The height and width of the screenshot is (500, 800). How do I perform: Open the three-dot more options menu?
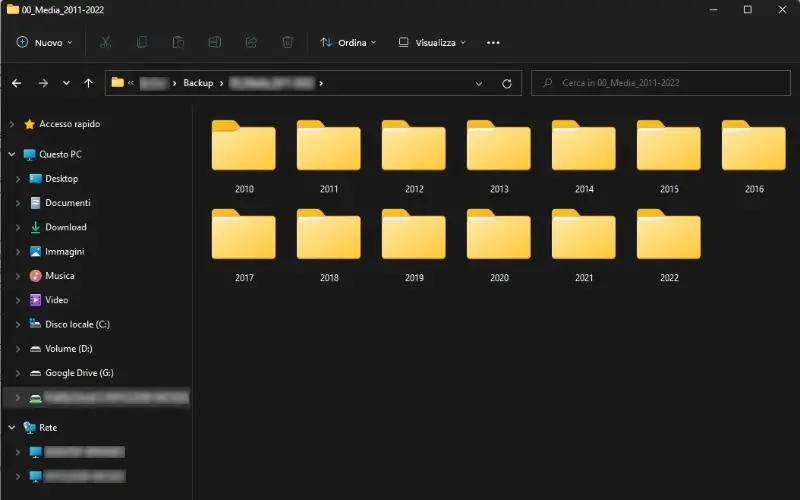pos(493,42)
